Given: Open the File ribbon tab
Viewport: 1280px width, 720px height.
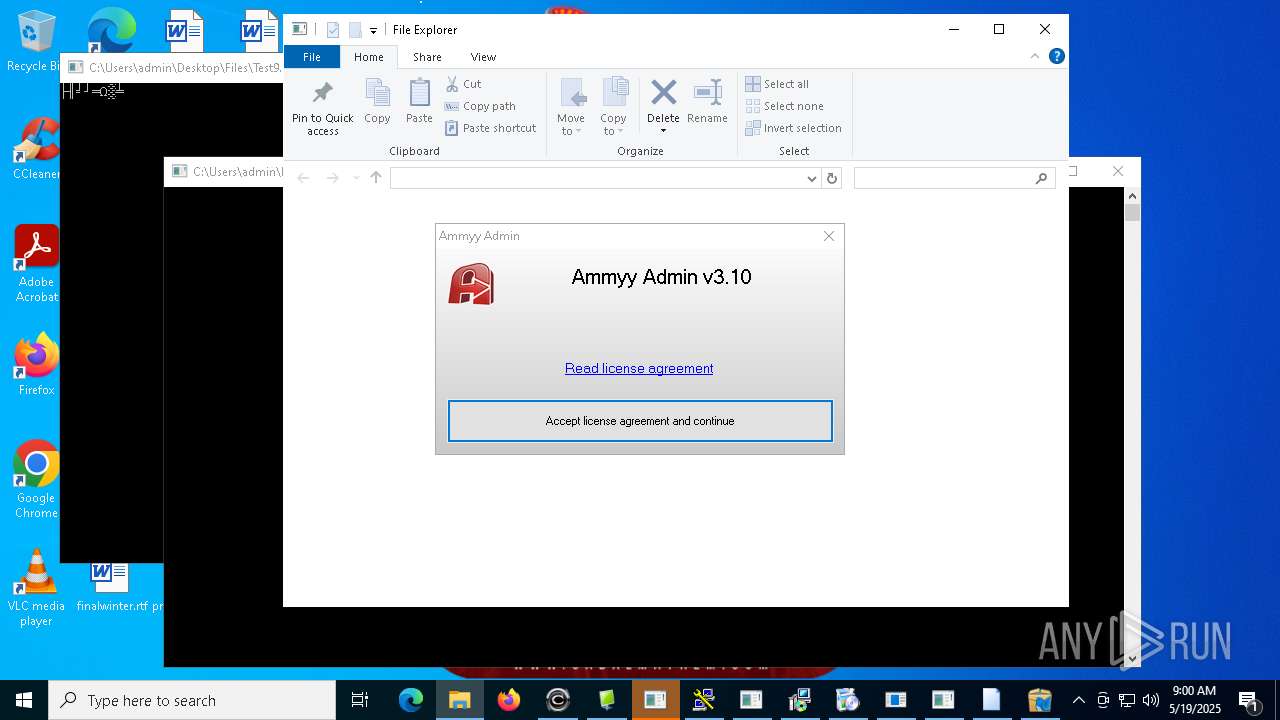Looking at the screenshot, I should tap(312, 57).
